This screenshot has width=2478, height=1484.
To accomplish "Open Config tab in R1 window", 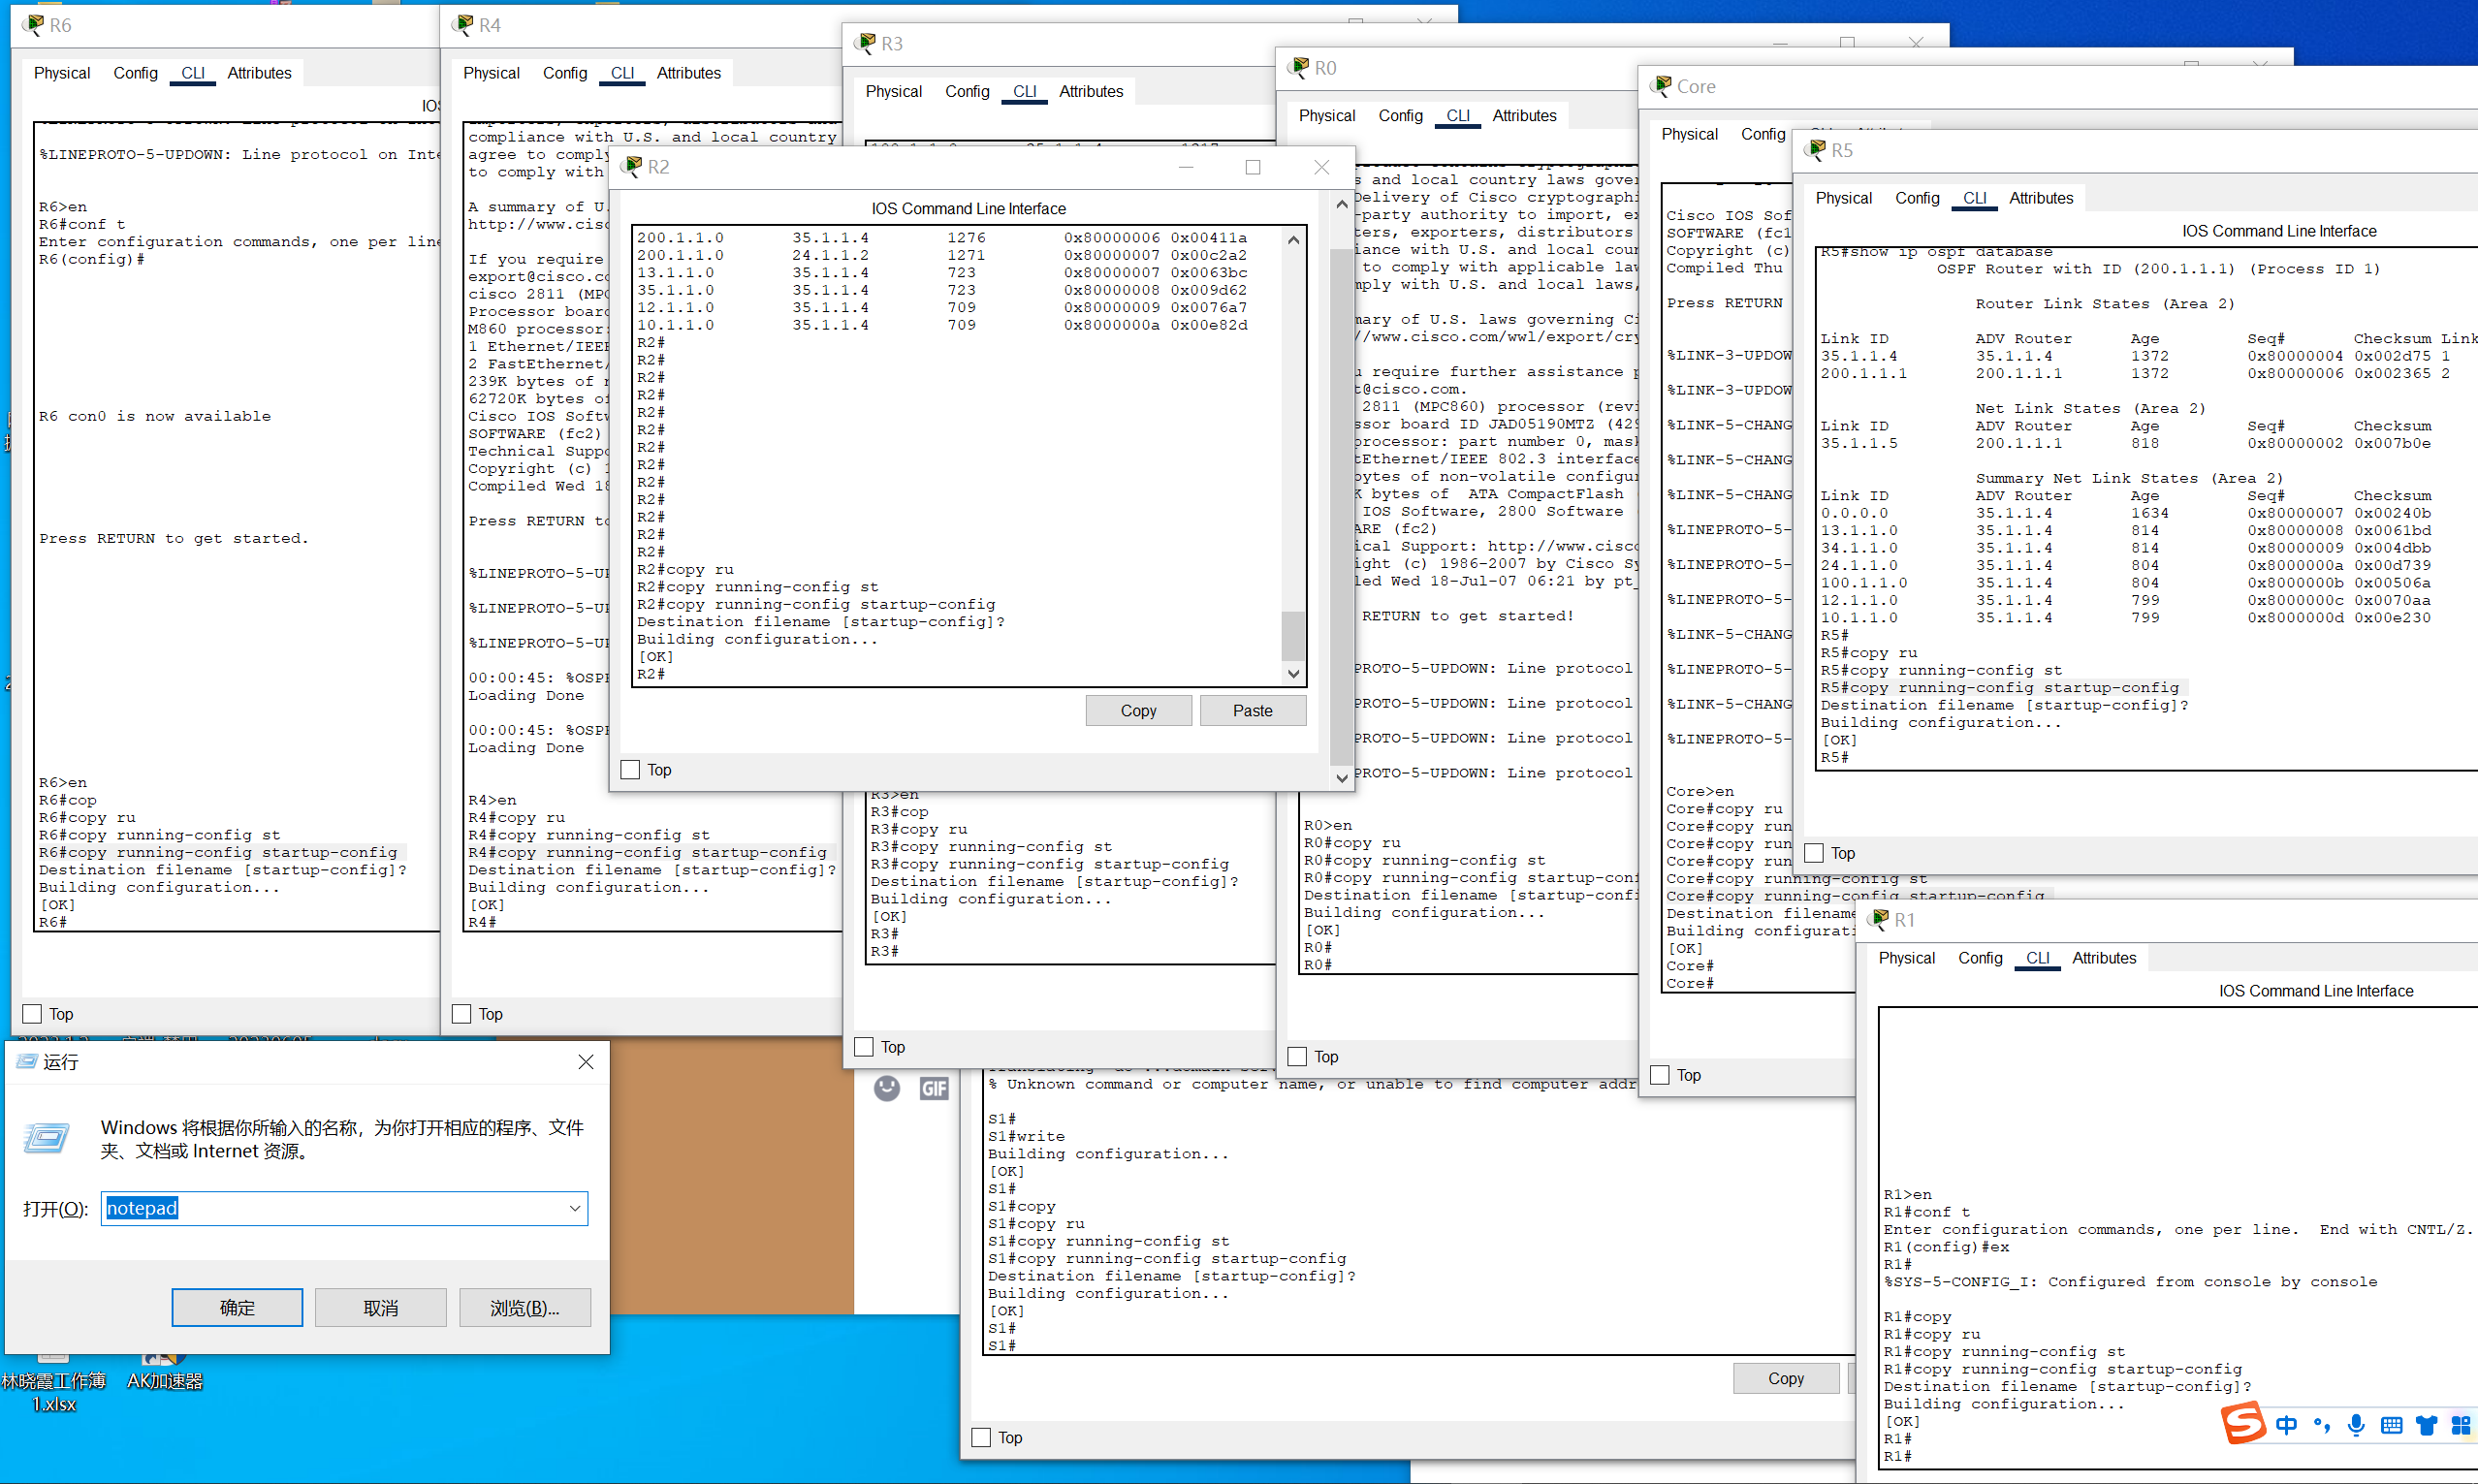I will (x=1980, y=958).
